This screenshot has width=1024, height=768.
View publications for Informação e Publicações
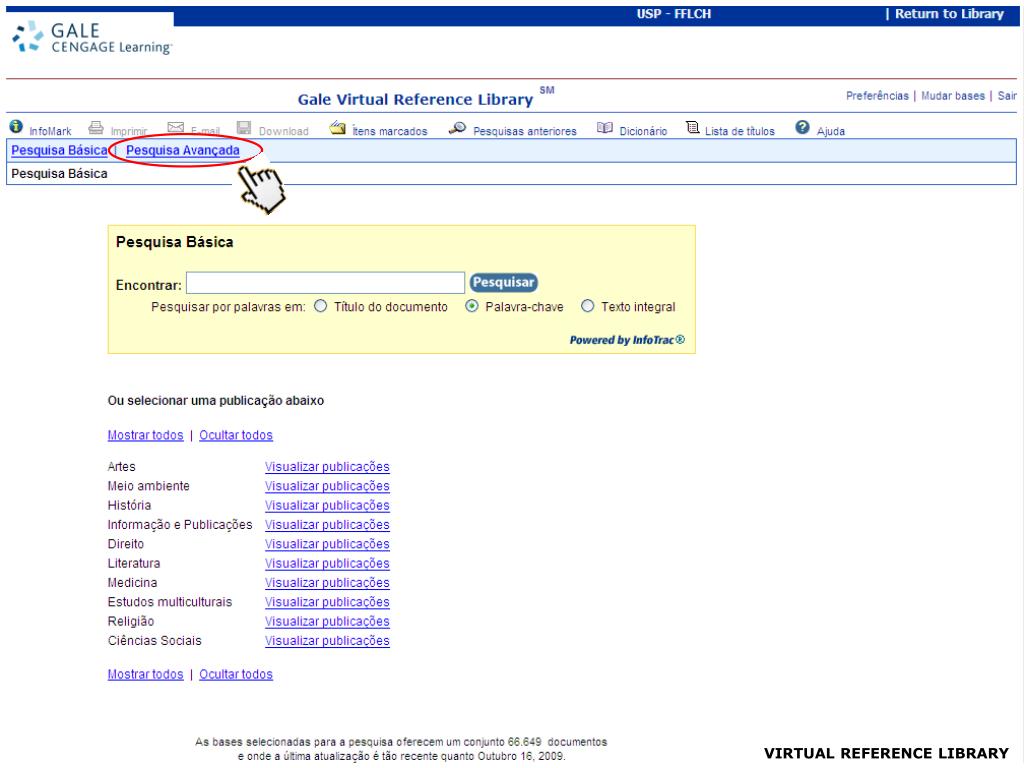pyautogui.click(x=327, y=524)
